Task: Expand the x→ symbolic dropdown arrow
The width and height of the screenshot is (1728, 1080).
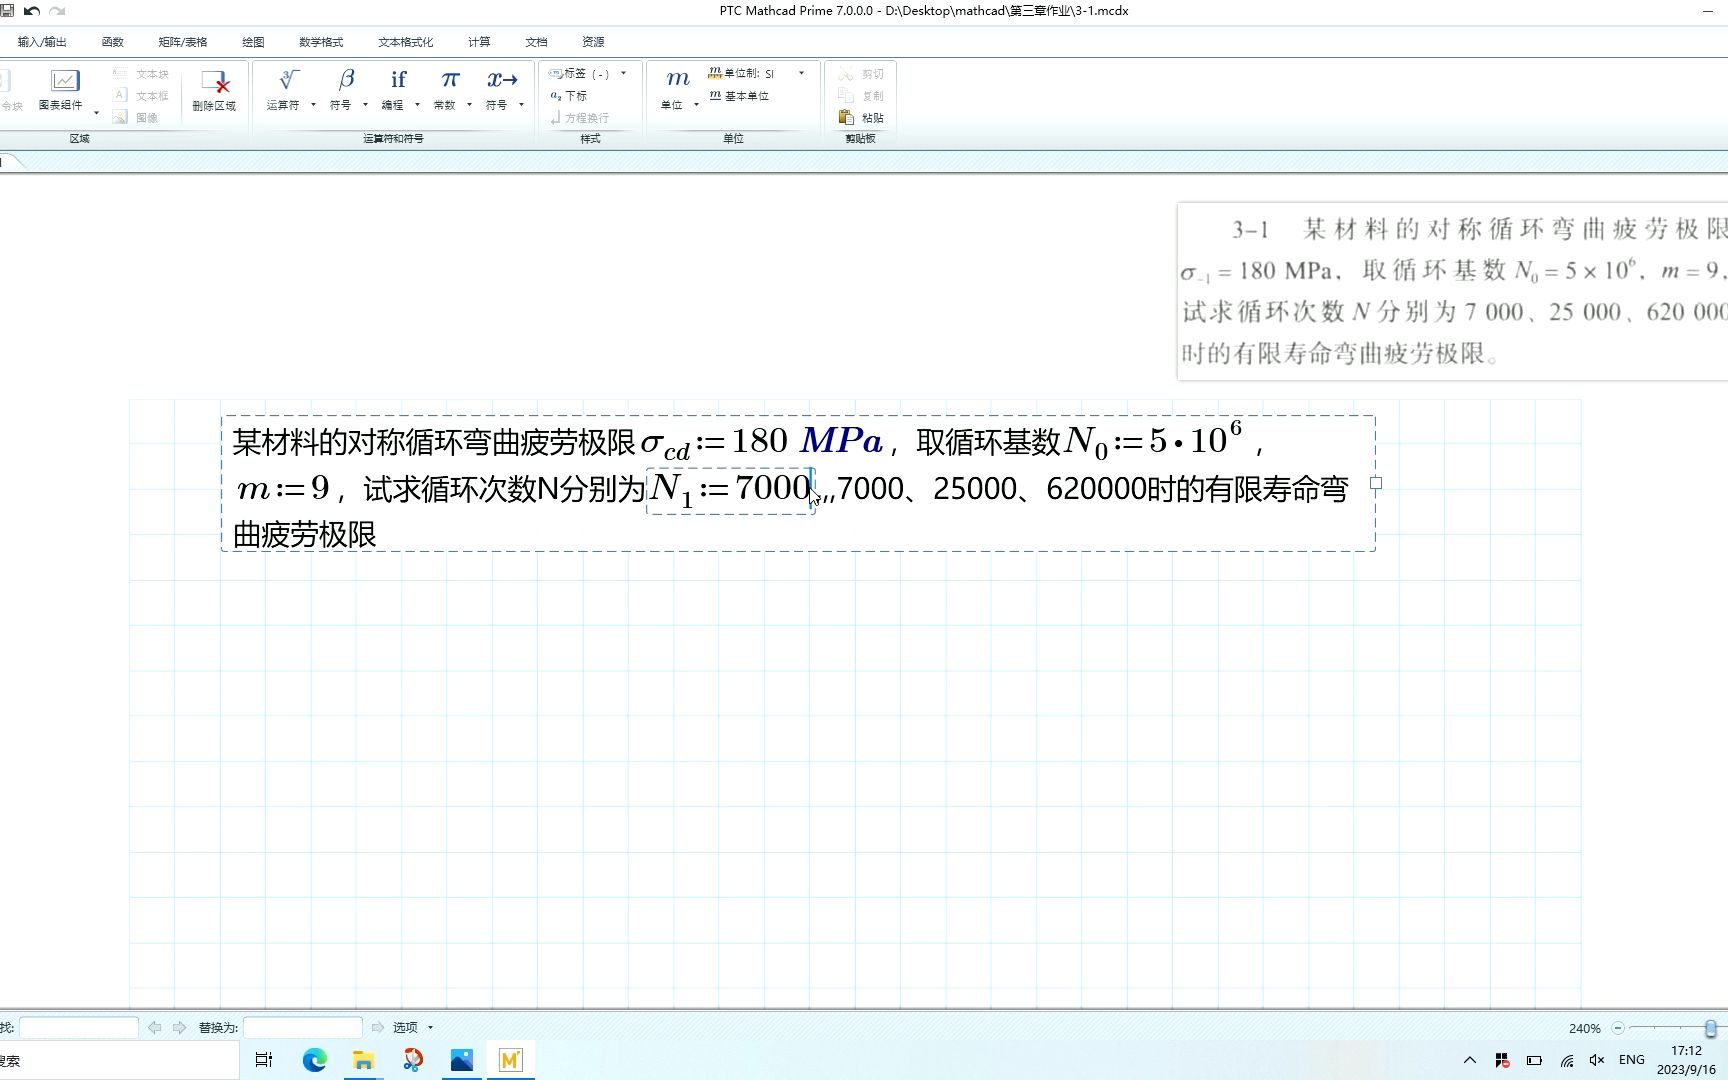Action: pyautogui.click(x=521, y=105)
